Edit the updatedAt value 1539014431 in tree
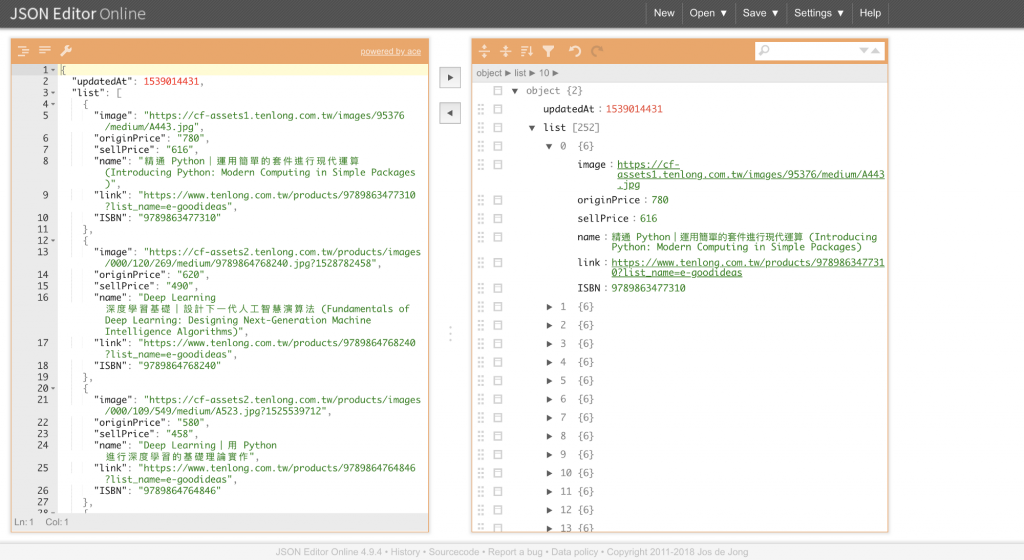Screen dimensions: 1024x560 633,109
